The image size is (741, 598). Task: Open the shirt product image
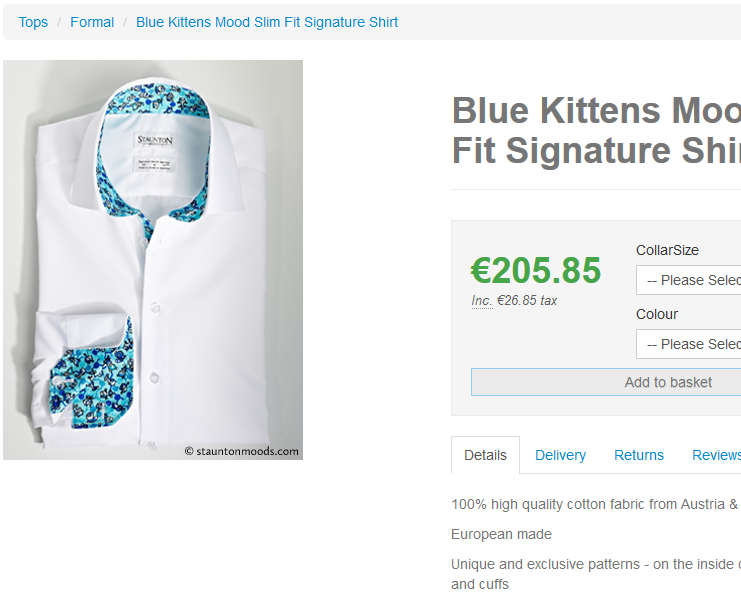pyautogui.click(x=153, y=260)
